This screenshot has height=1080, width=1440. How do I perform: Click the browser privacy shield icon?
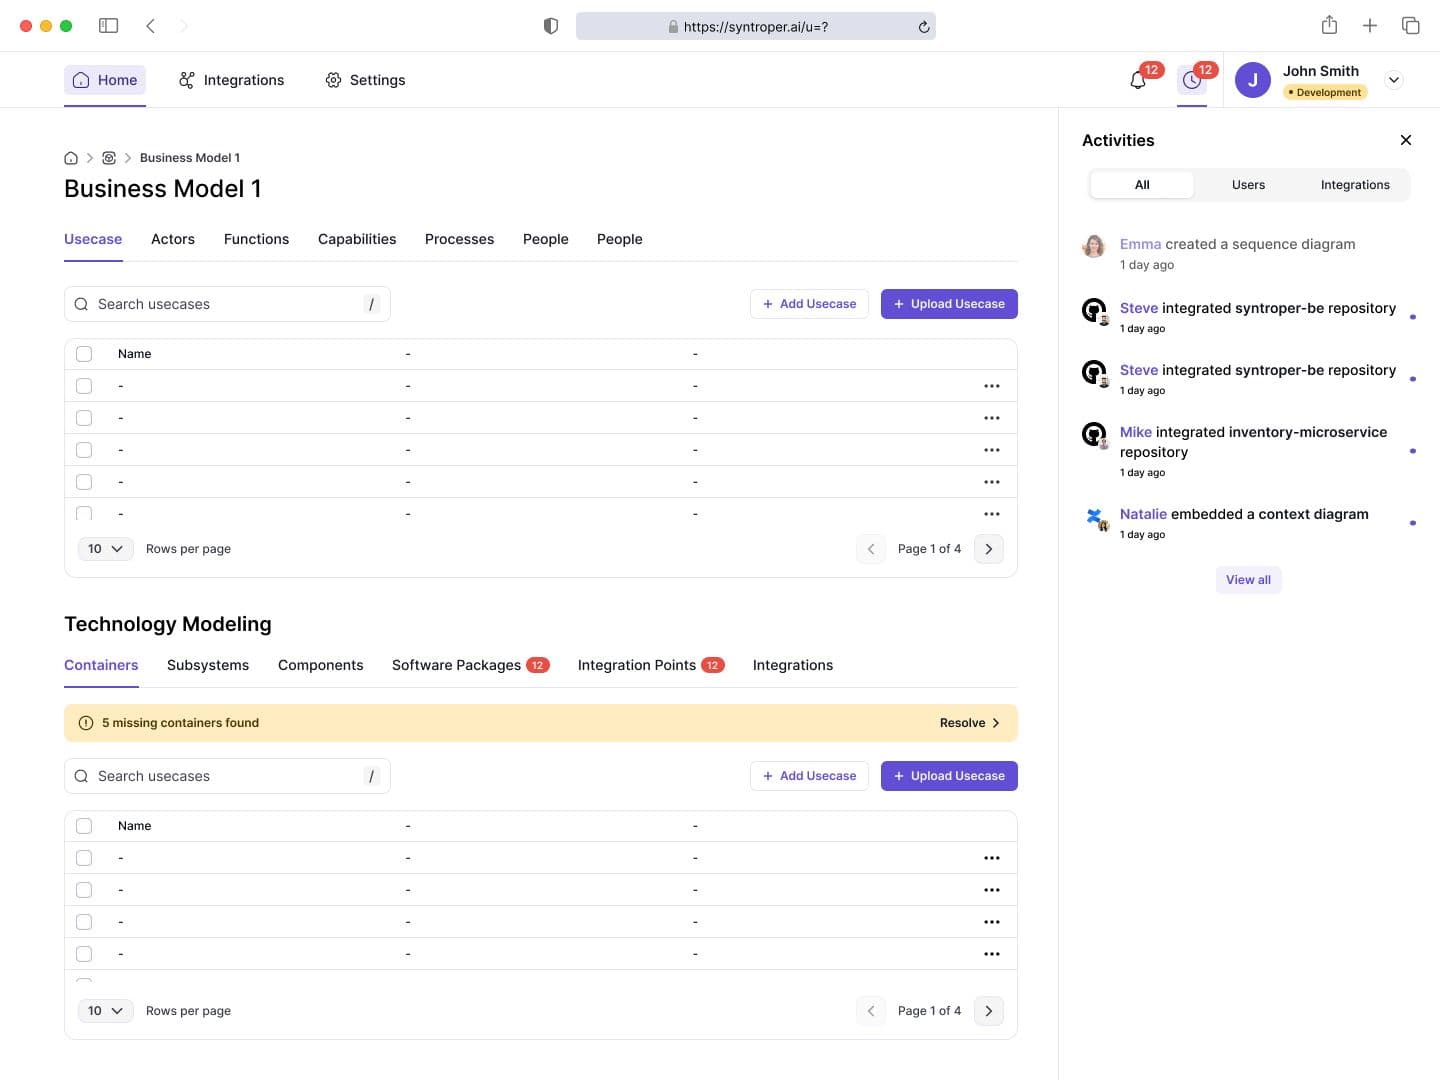(550, 26)
